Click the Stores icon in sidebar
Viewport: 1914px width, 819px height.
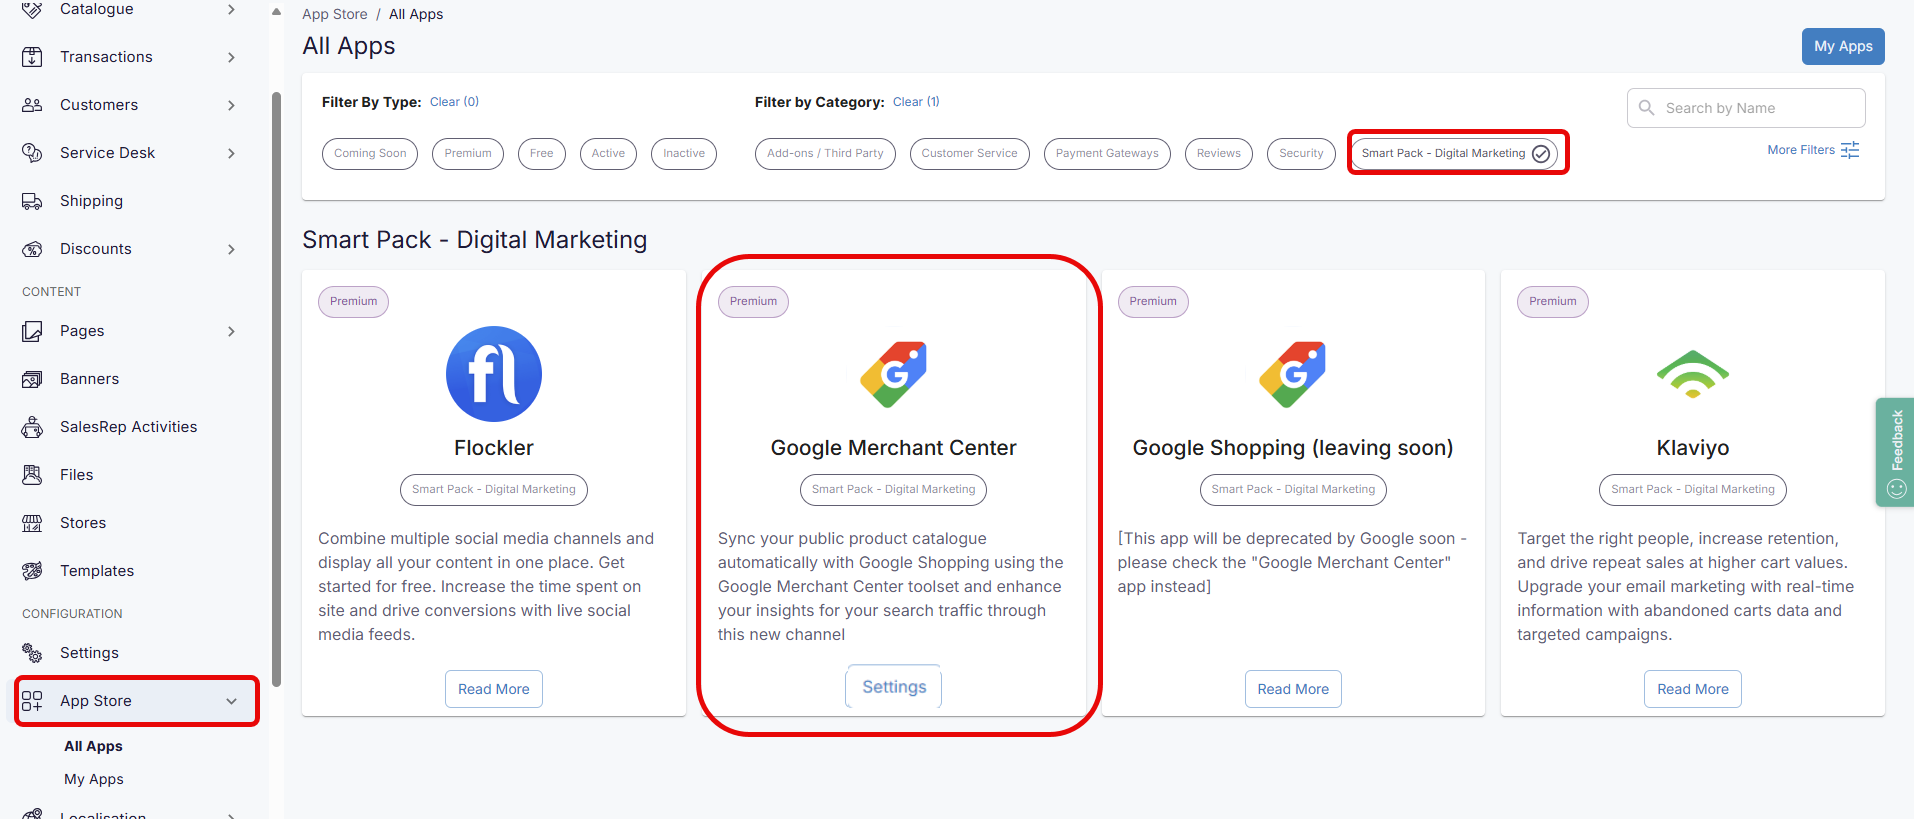coord(32,523)
